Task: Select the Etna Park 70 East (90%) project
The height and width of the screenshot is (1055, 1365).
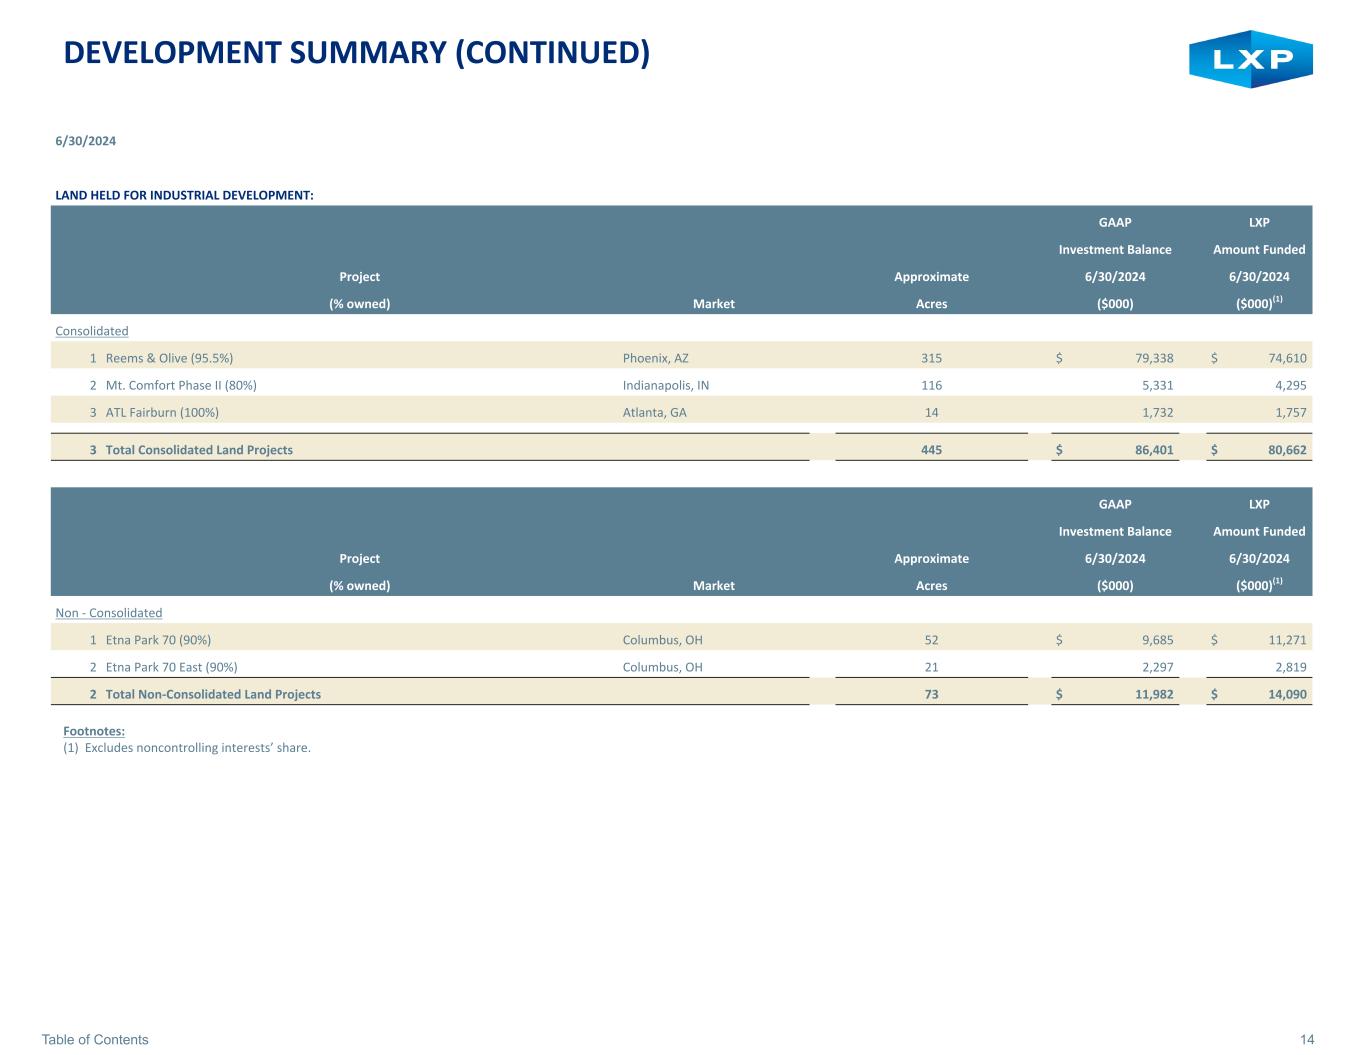Action: pyautogui.click(x=171, y=667)
